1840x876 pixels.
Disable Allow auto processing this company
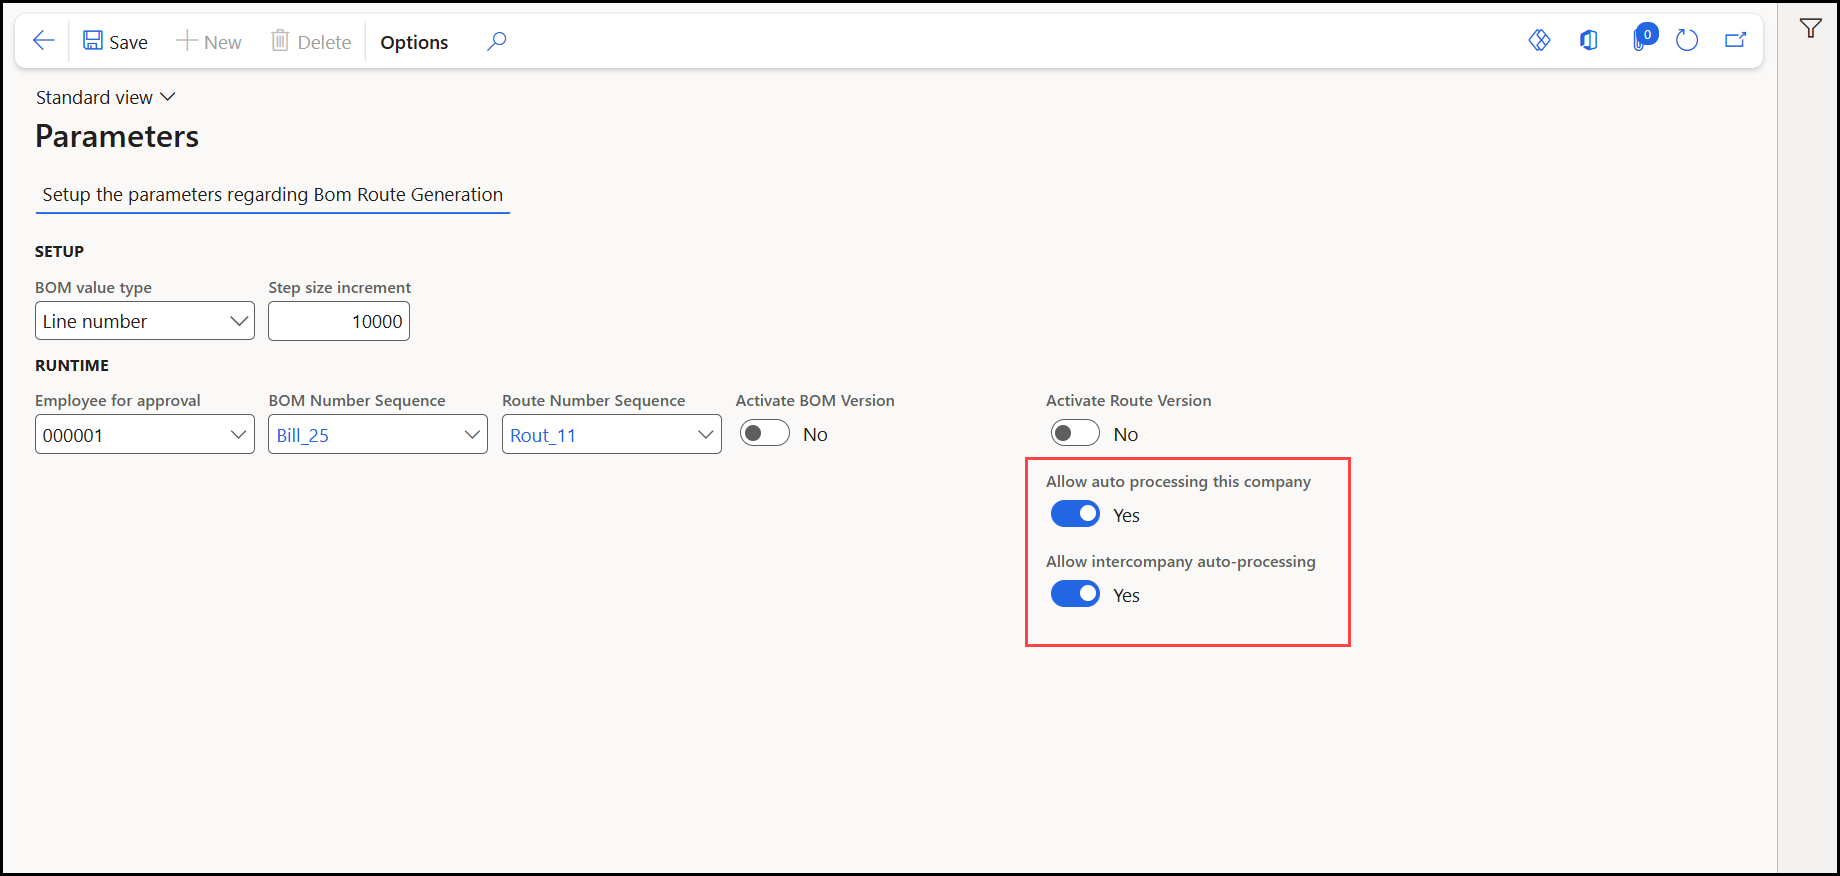(x=1075, y=514)
